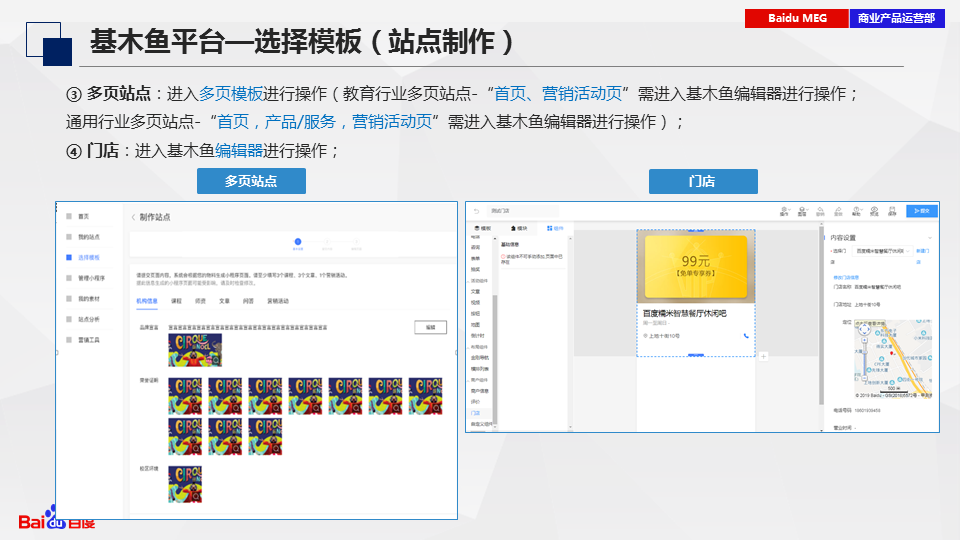Open the 图层 toolbar icon
Image resolution: width=960 pixels, height=540 pixels.
[802, 211]
